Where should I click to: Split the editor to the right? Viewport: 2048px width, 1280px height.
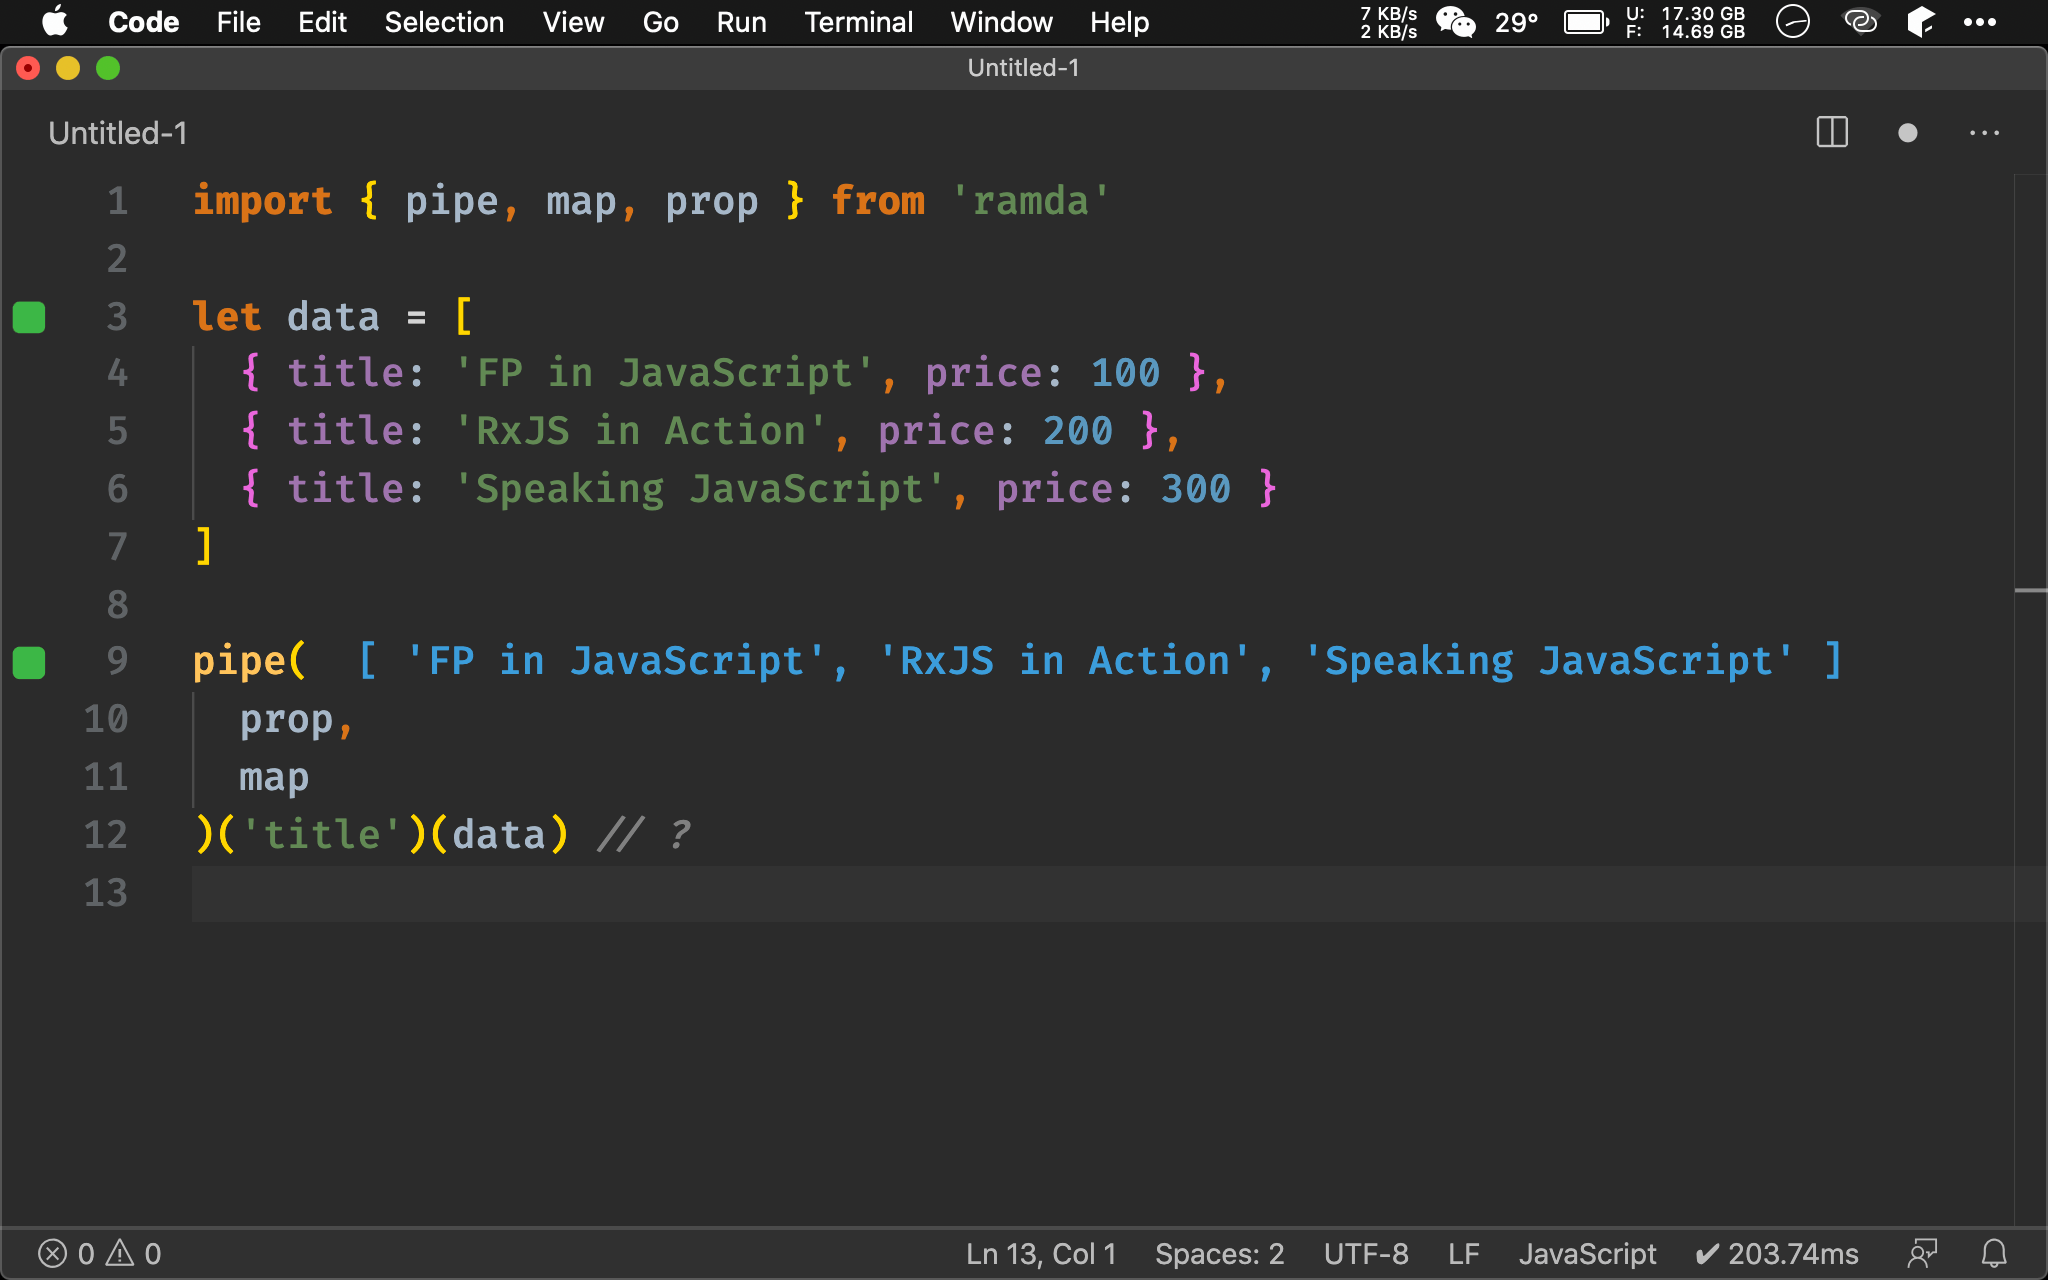coord(1832,132)
